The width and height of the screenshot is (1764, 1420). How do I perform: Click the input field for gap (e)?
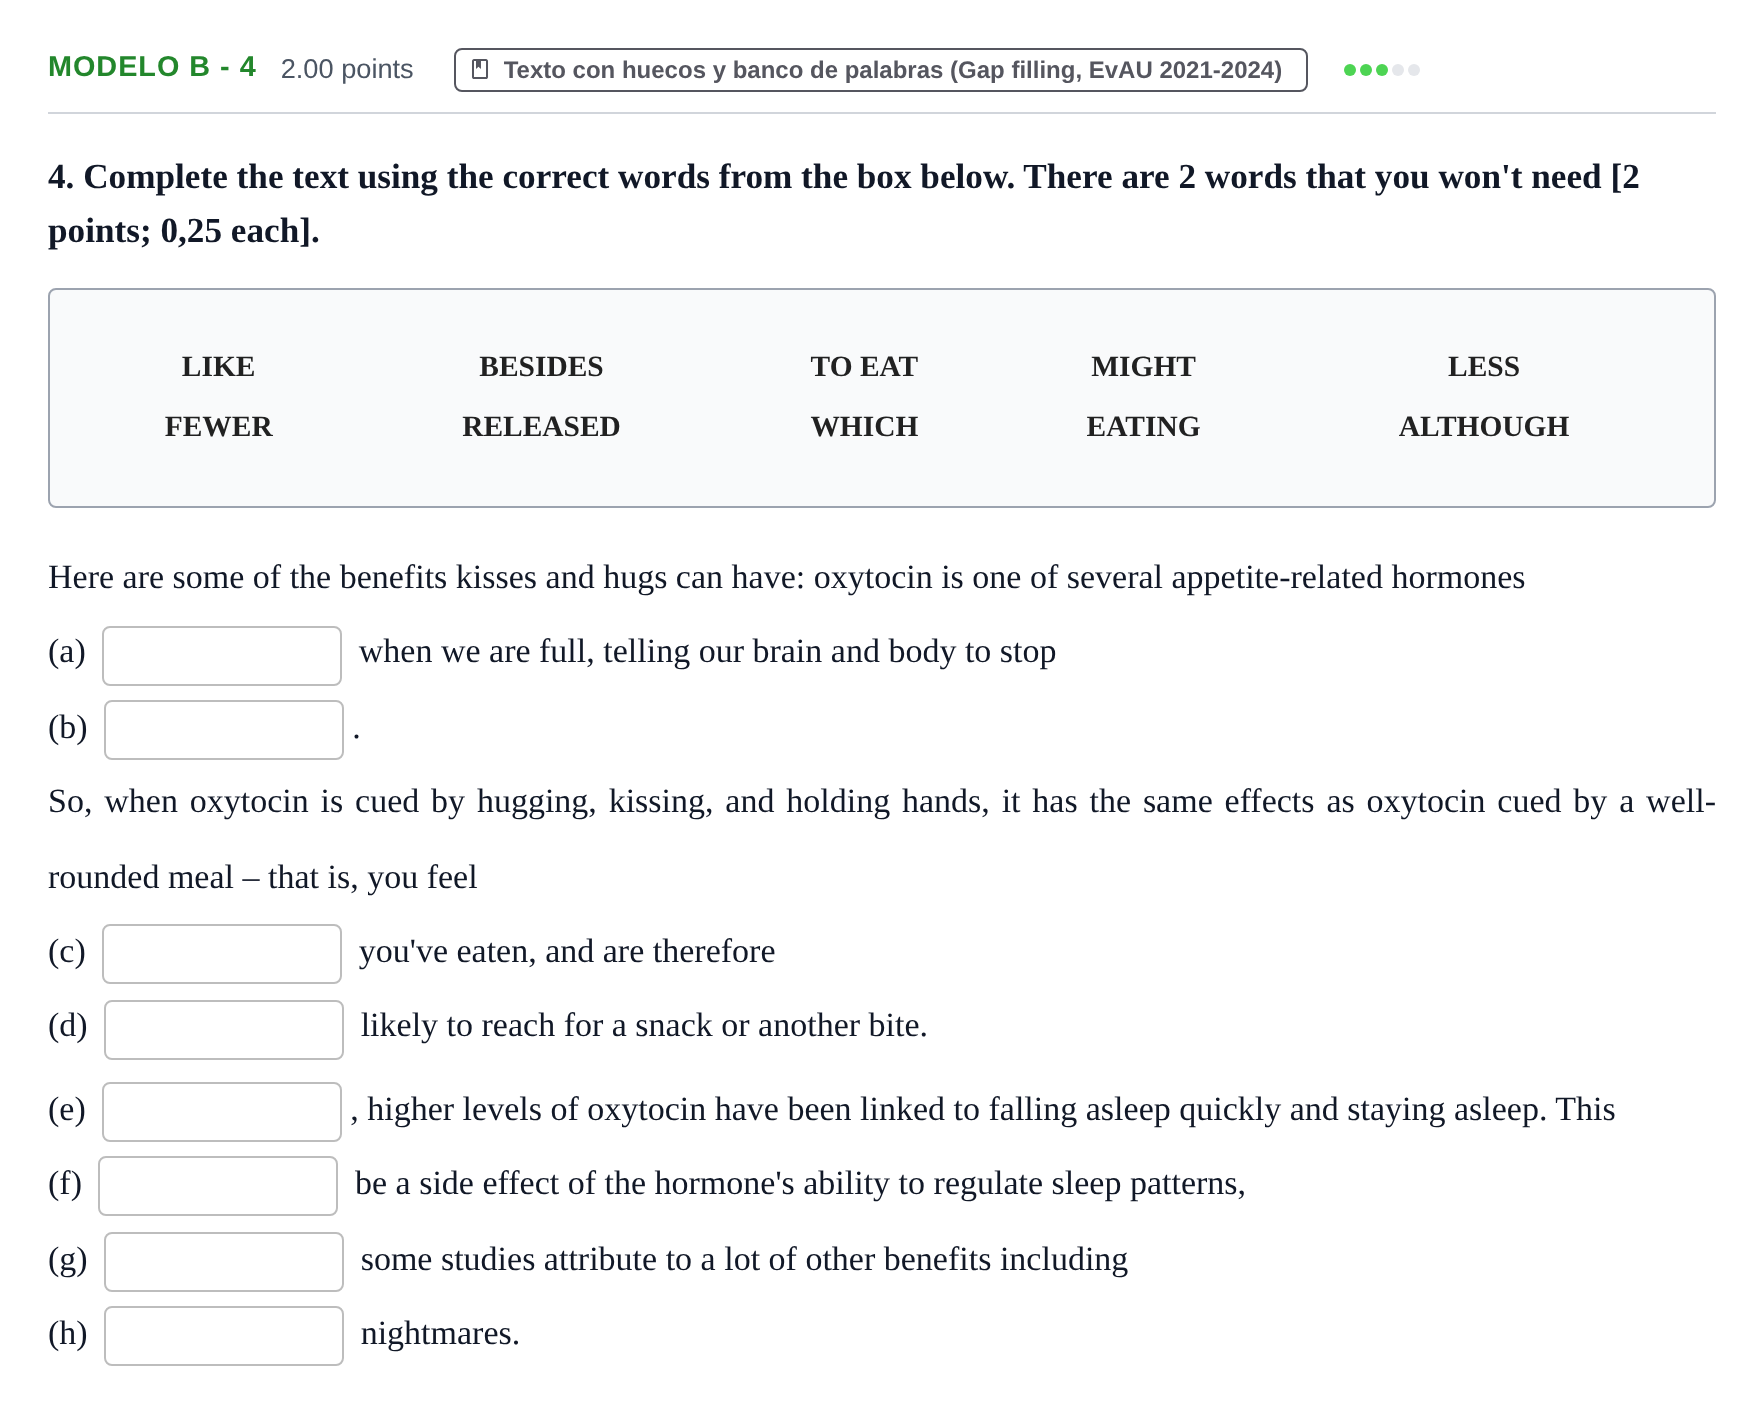pos(222,1112)
